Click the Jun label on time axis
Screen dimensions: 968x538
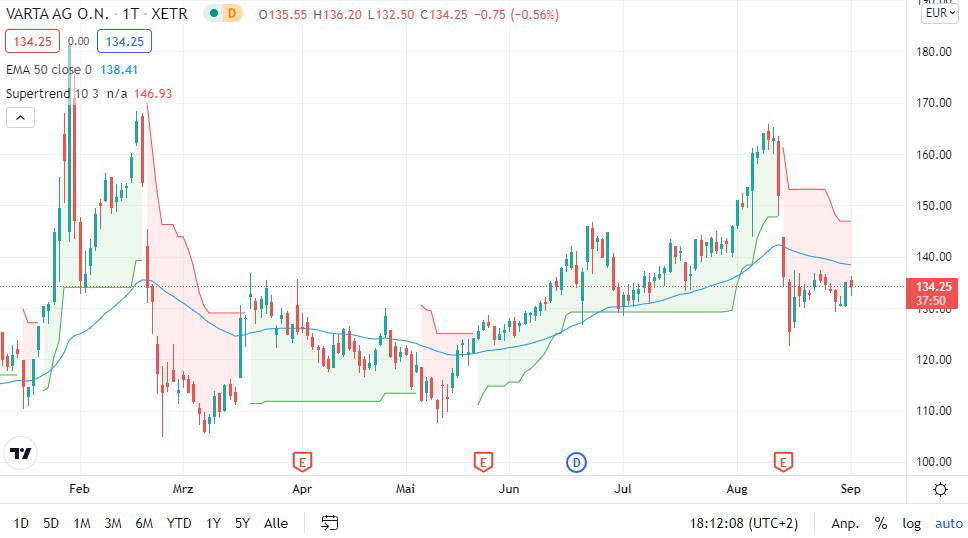click(509, 489)
